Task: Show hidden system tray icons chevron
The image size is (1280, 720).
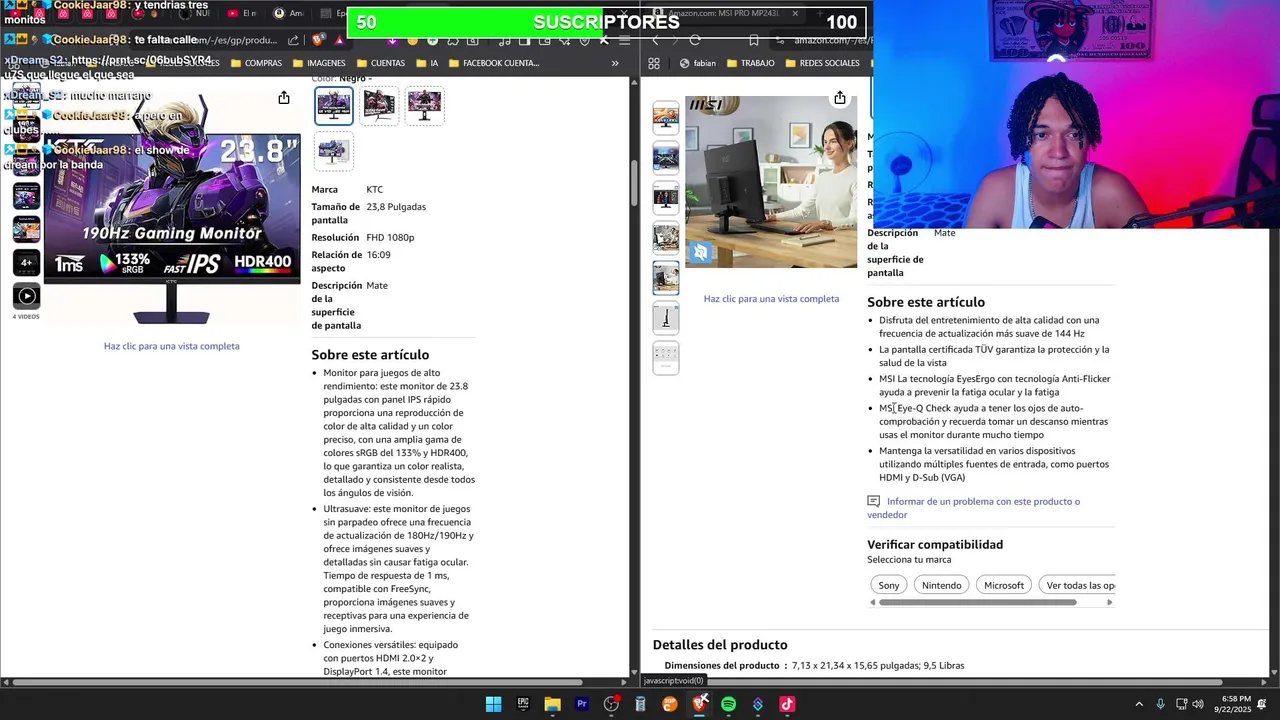Action: tap(1138, 704)
